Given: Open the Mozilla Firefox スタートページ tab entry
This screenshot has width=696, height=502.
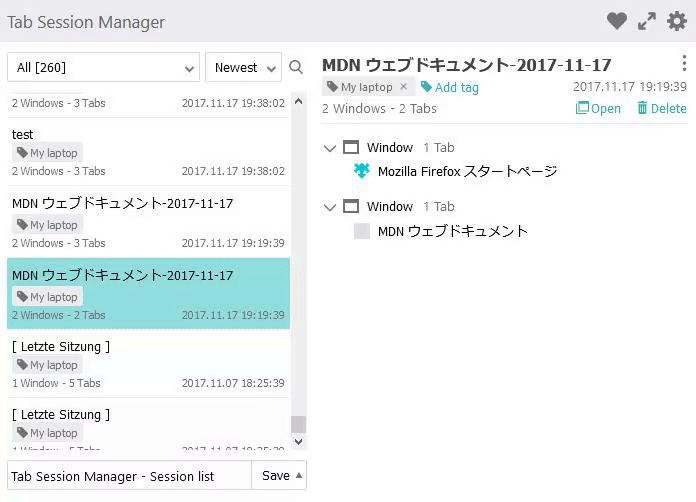Looking at the screenshot, I should [467, 171].
